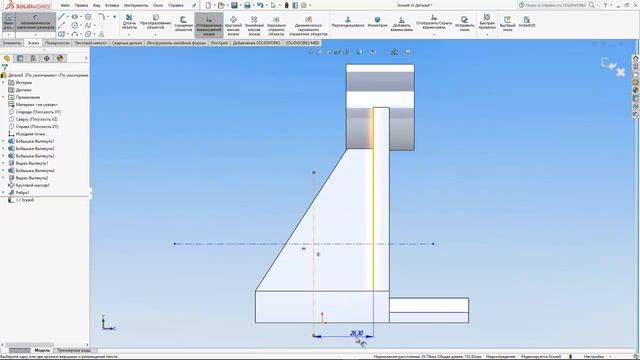640x360 pixels.
Task: Click the Print icon
Action: 247,5
